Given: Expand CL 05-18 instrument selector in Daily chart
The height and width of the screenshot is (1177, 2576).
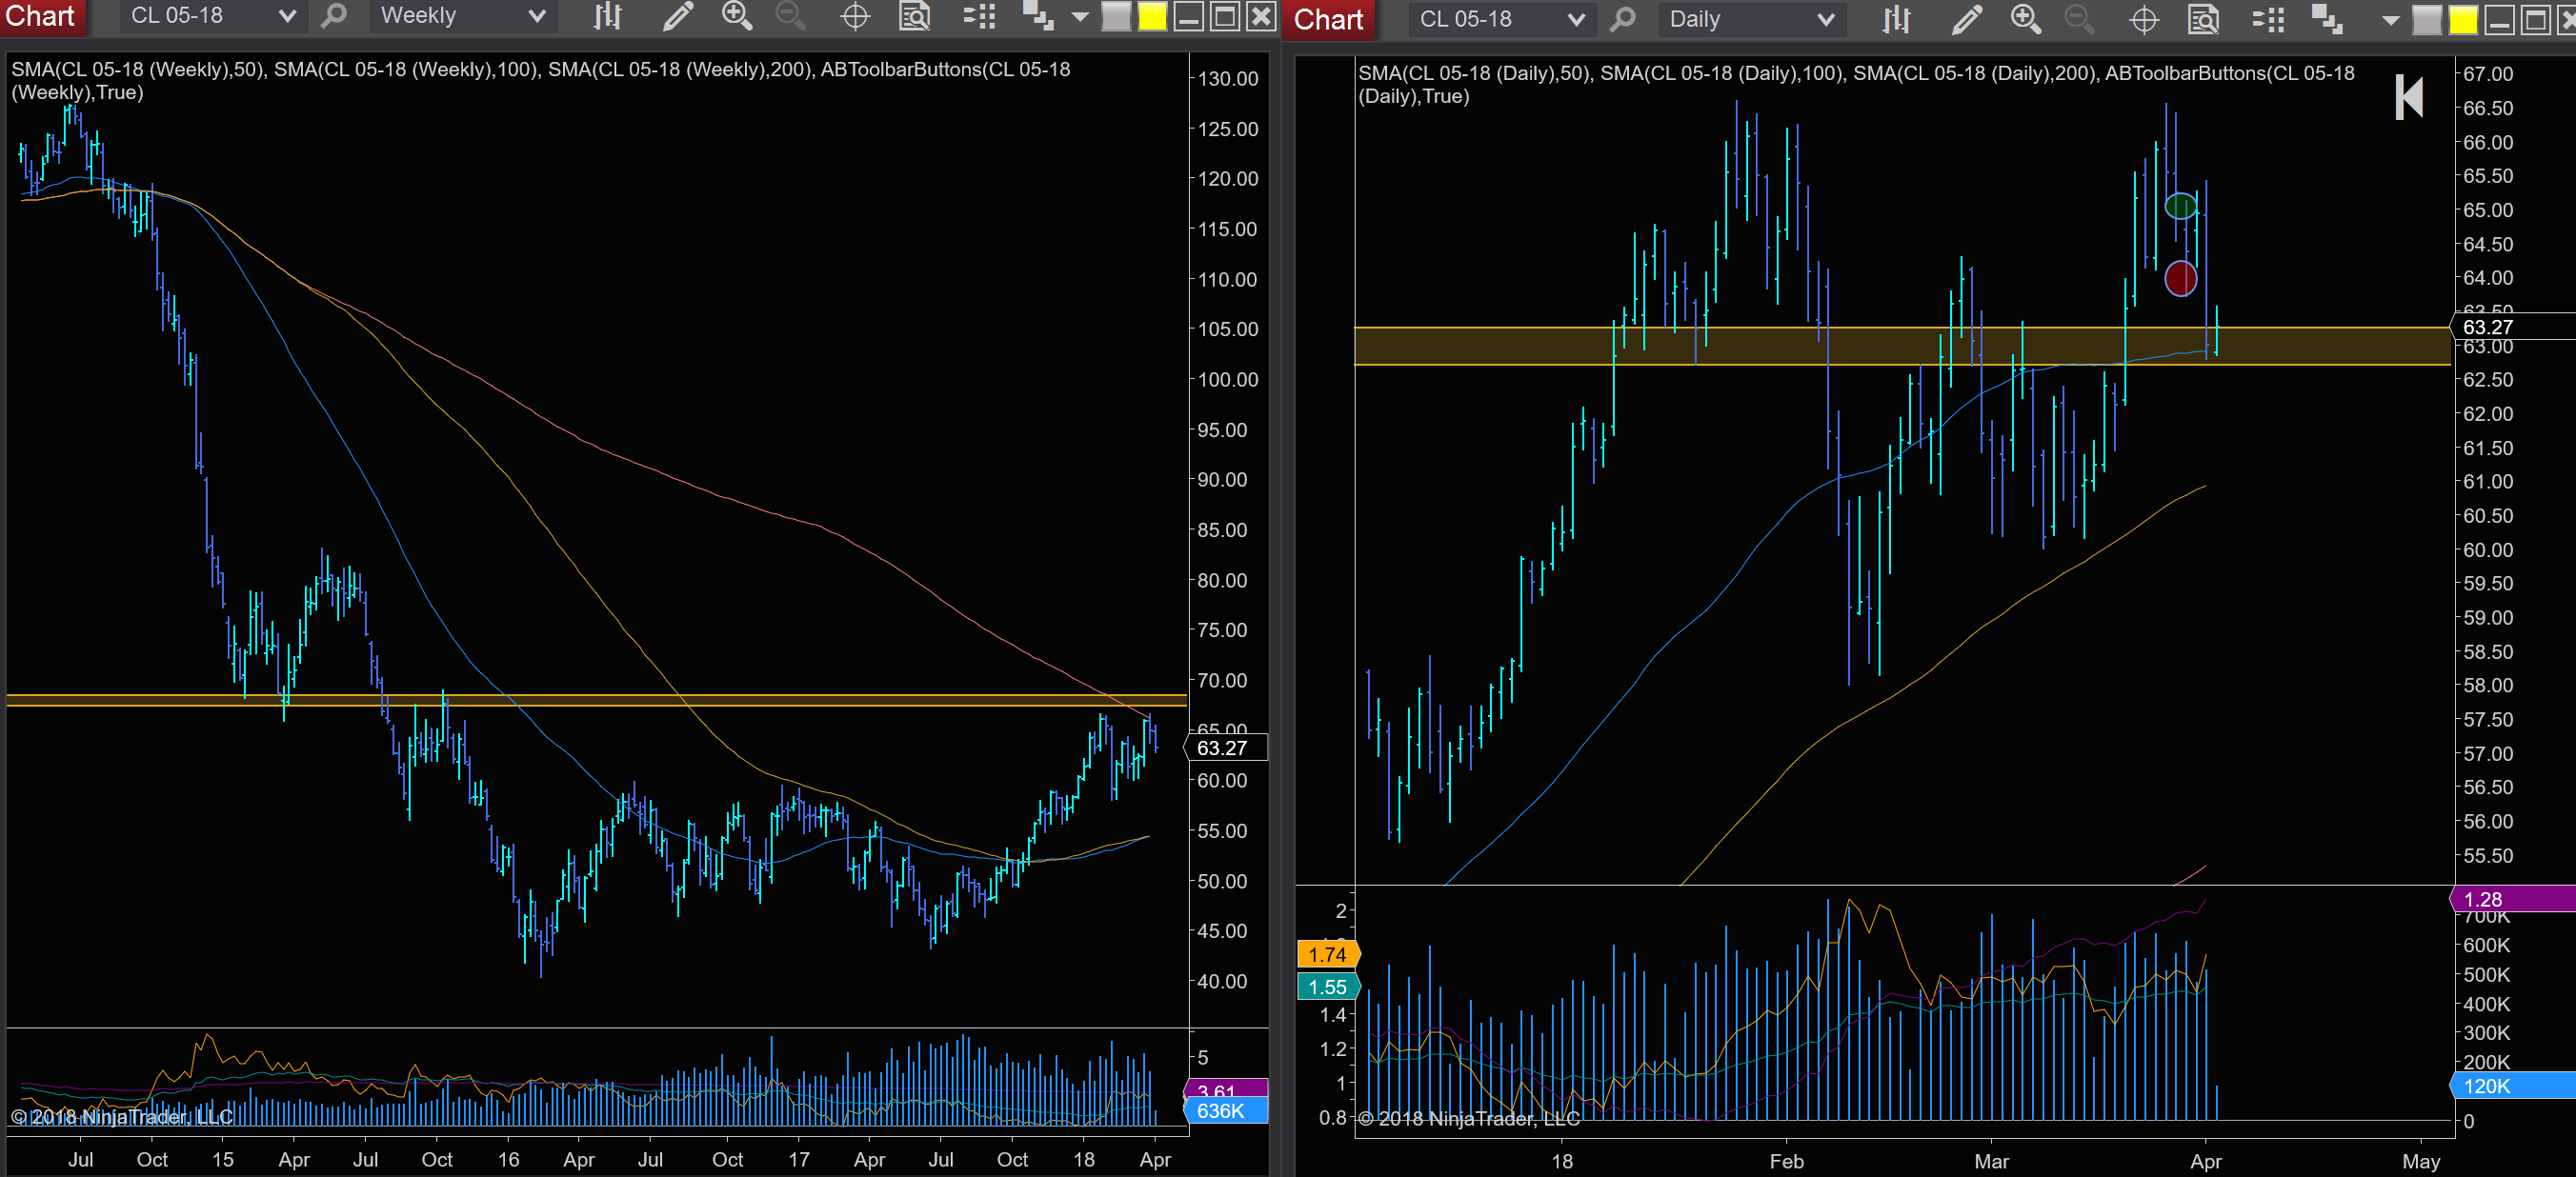Looking at the screenshot, I should [1576, 20].
